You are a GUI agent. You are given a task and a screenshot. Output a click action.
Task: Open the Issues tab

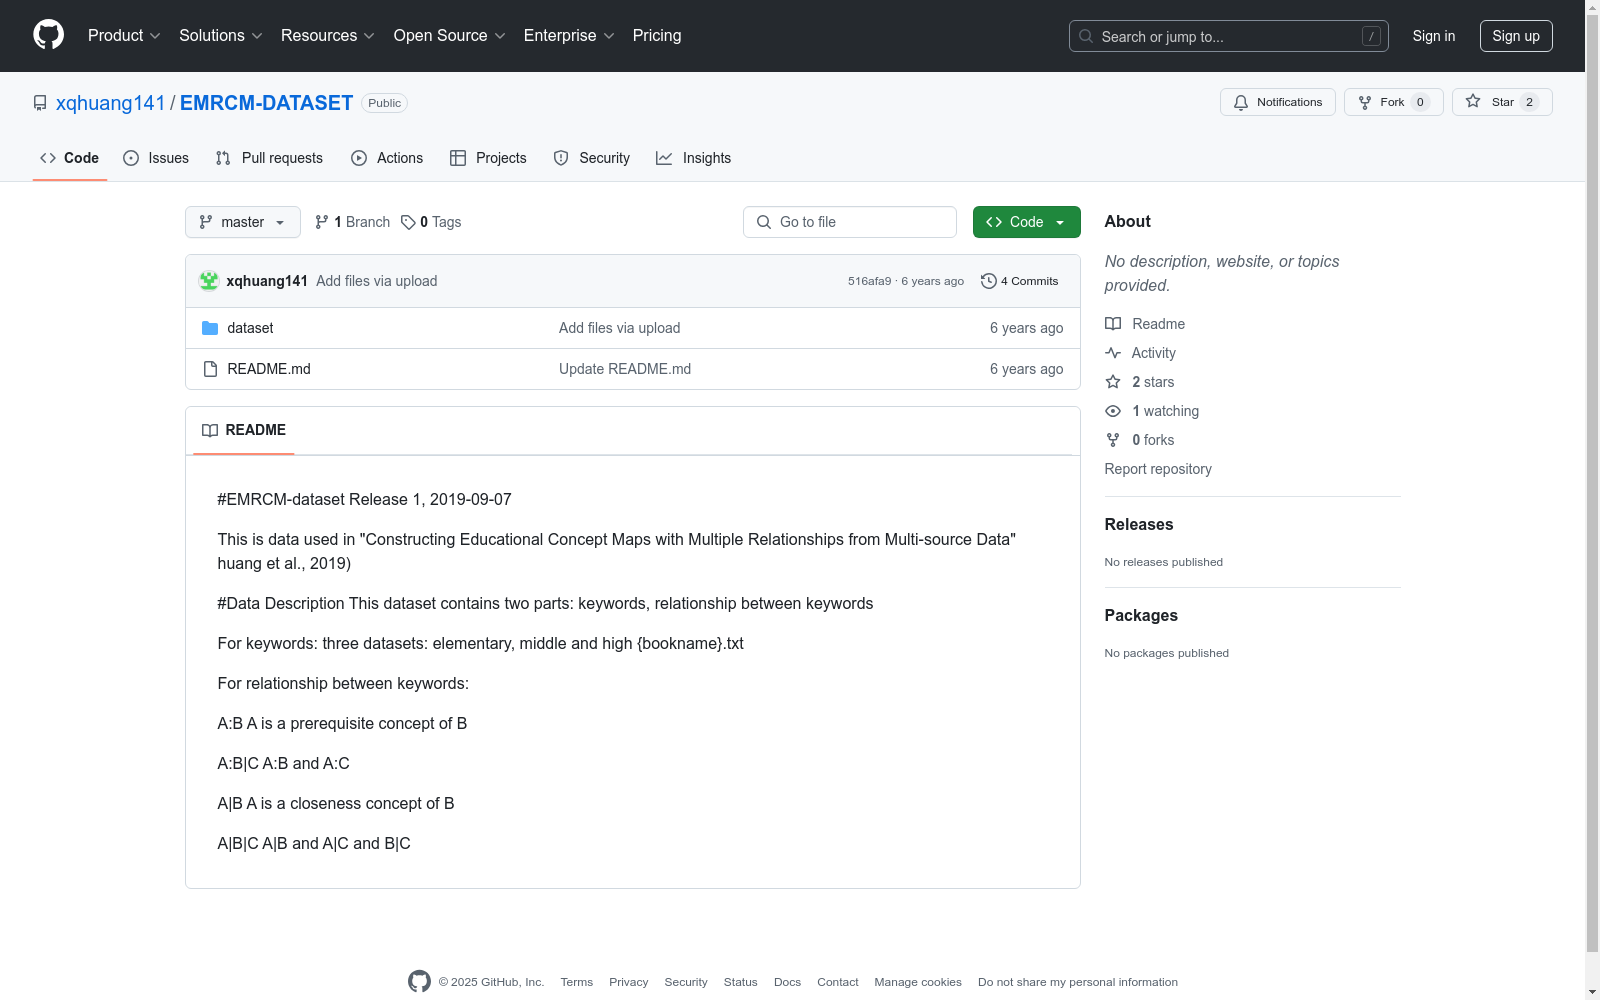click(156, 158)
